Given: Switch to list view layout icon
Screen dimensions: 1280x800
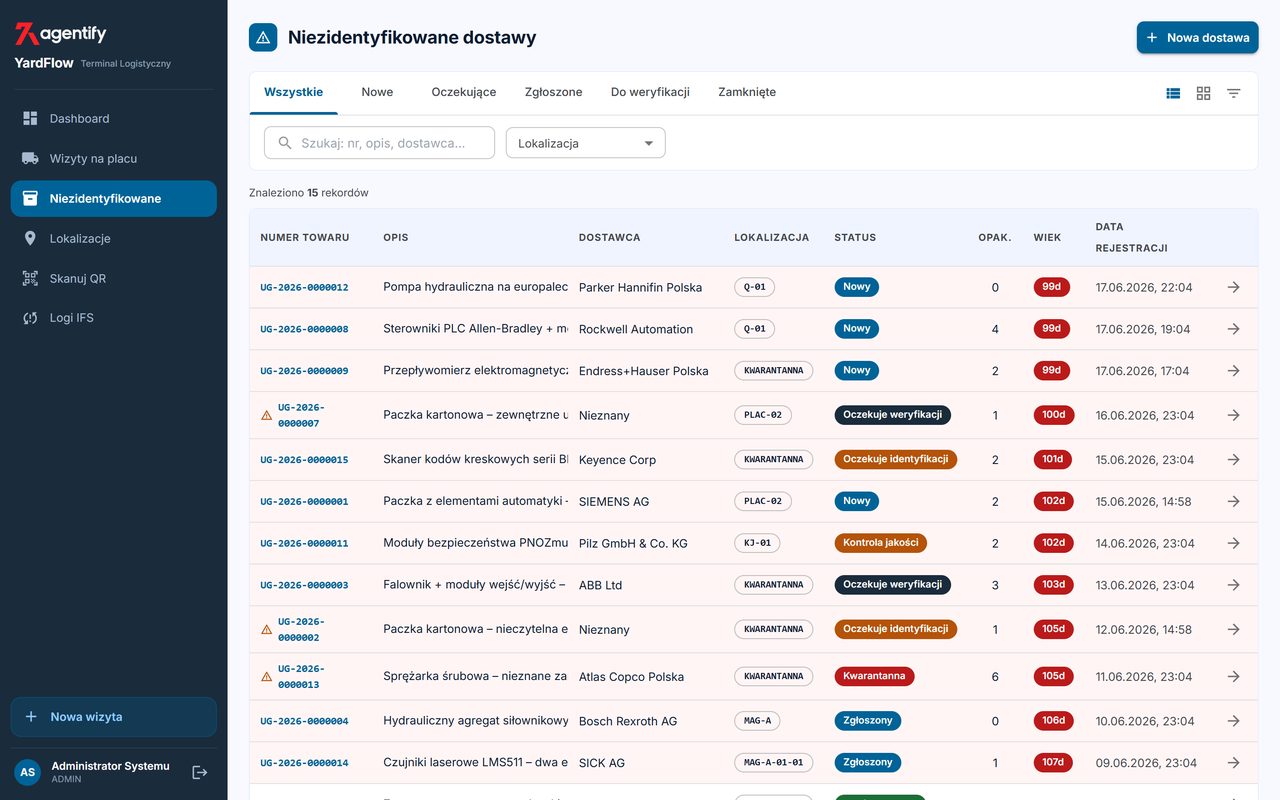Looking at the screenshot, I should (1173, 93).
